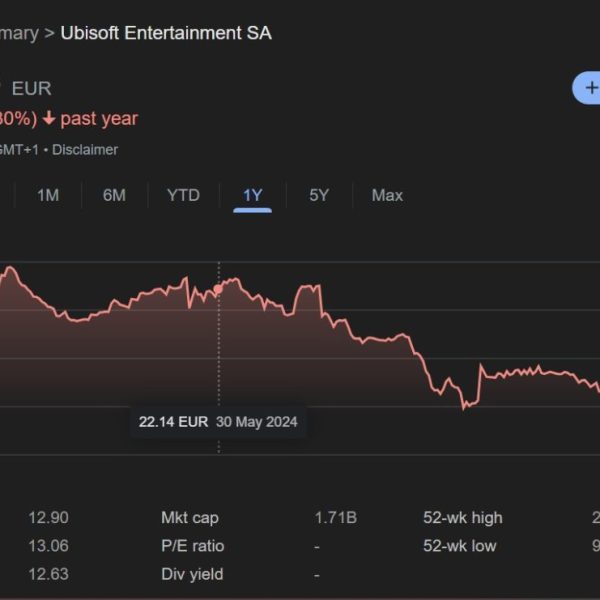The height and width of the screenshot is (600, 600).
Task: Click the chart data point marker
Action: [x=218, y=289]
